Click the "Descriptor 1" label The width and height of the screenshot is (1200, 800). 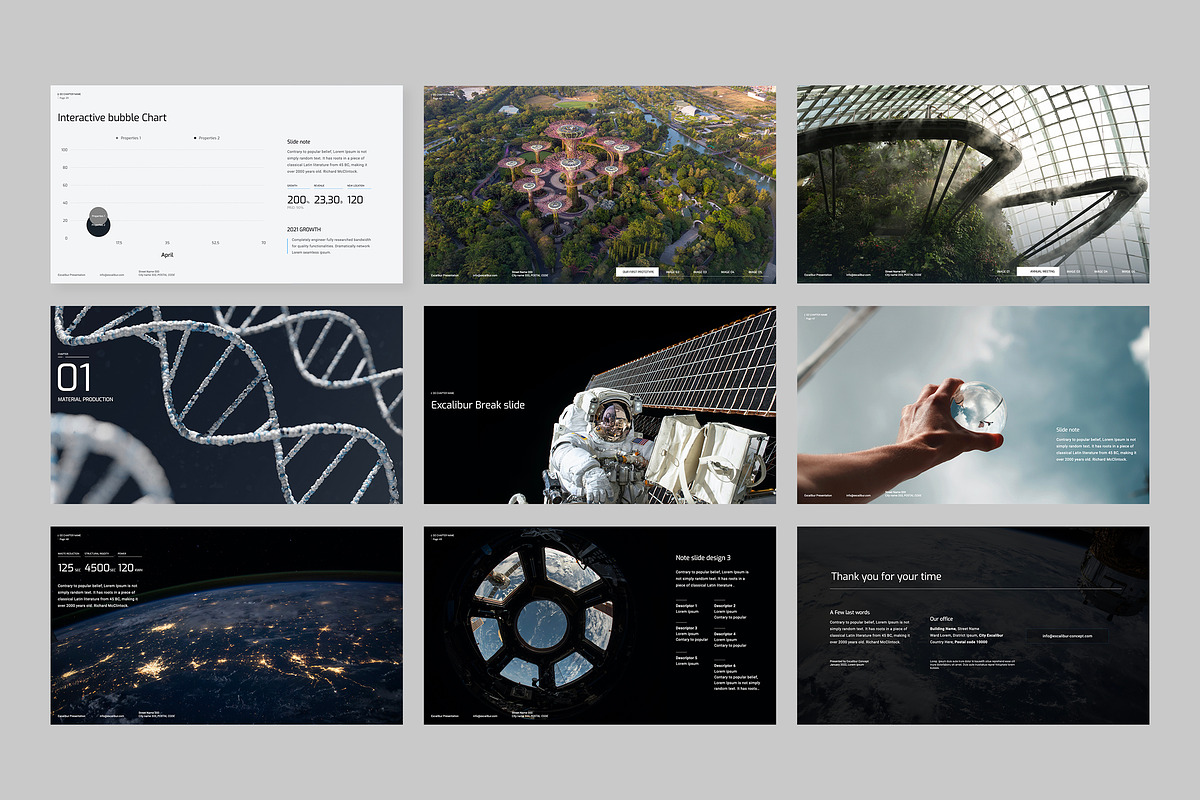pyautogui.click(x=687, y=606)
